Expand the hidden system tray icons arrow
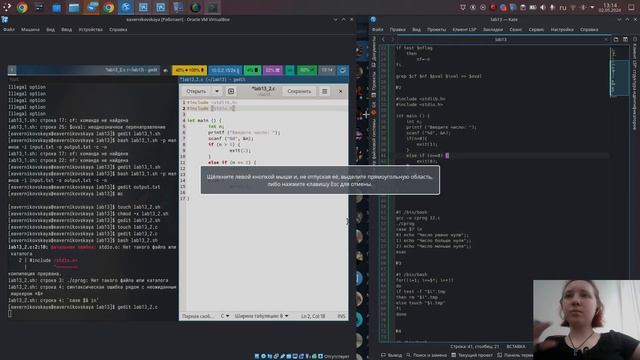The width and height of the screenshot is (640, 360). 592,7
